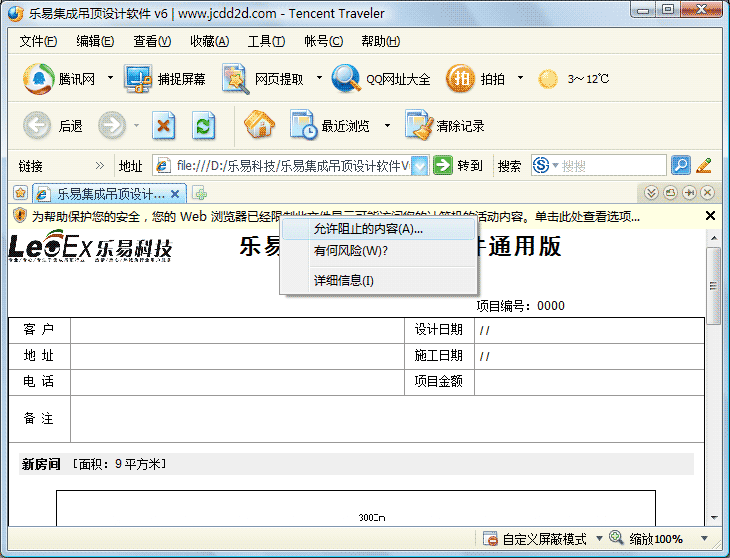
Task: Click the clear history broom icon
Action: tap(418, 126)
